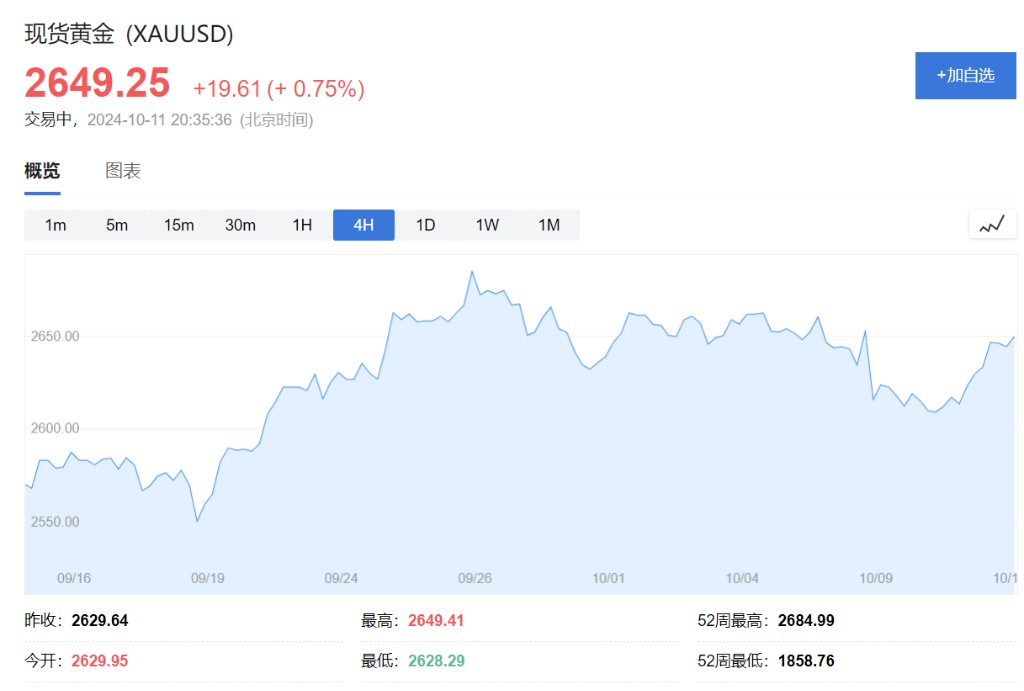This screenshot has height=691, width=1024.
Task: Click the chart peak near 09/26
Action: click(x=472, y=272)
